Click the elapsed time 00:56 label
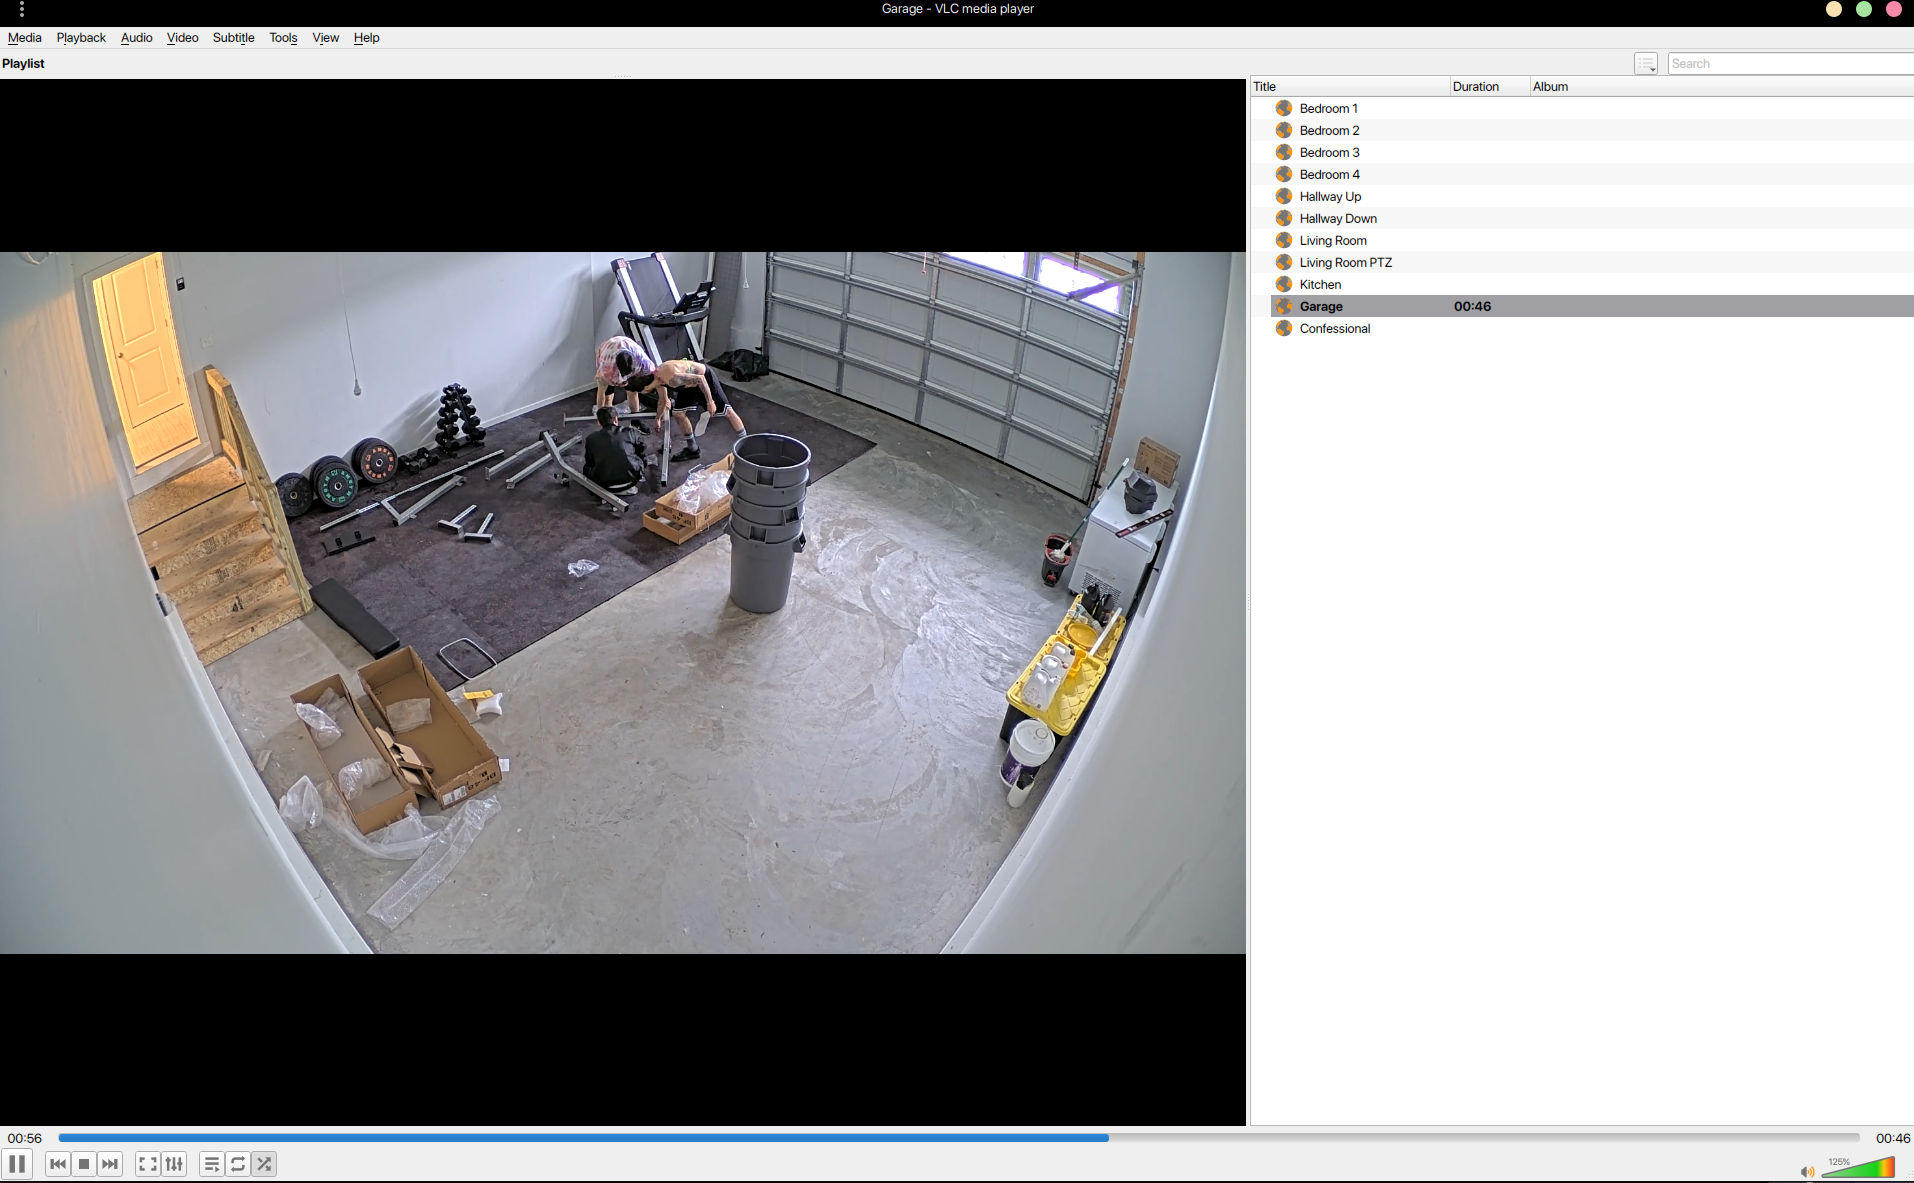Viewport: 1914px width, 1183px height. tap(25, 1138)
